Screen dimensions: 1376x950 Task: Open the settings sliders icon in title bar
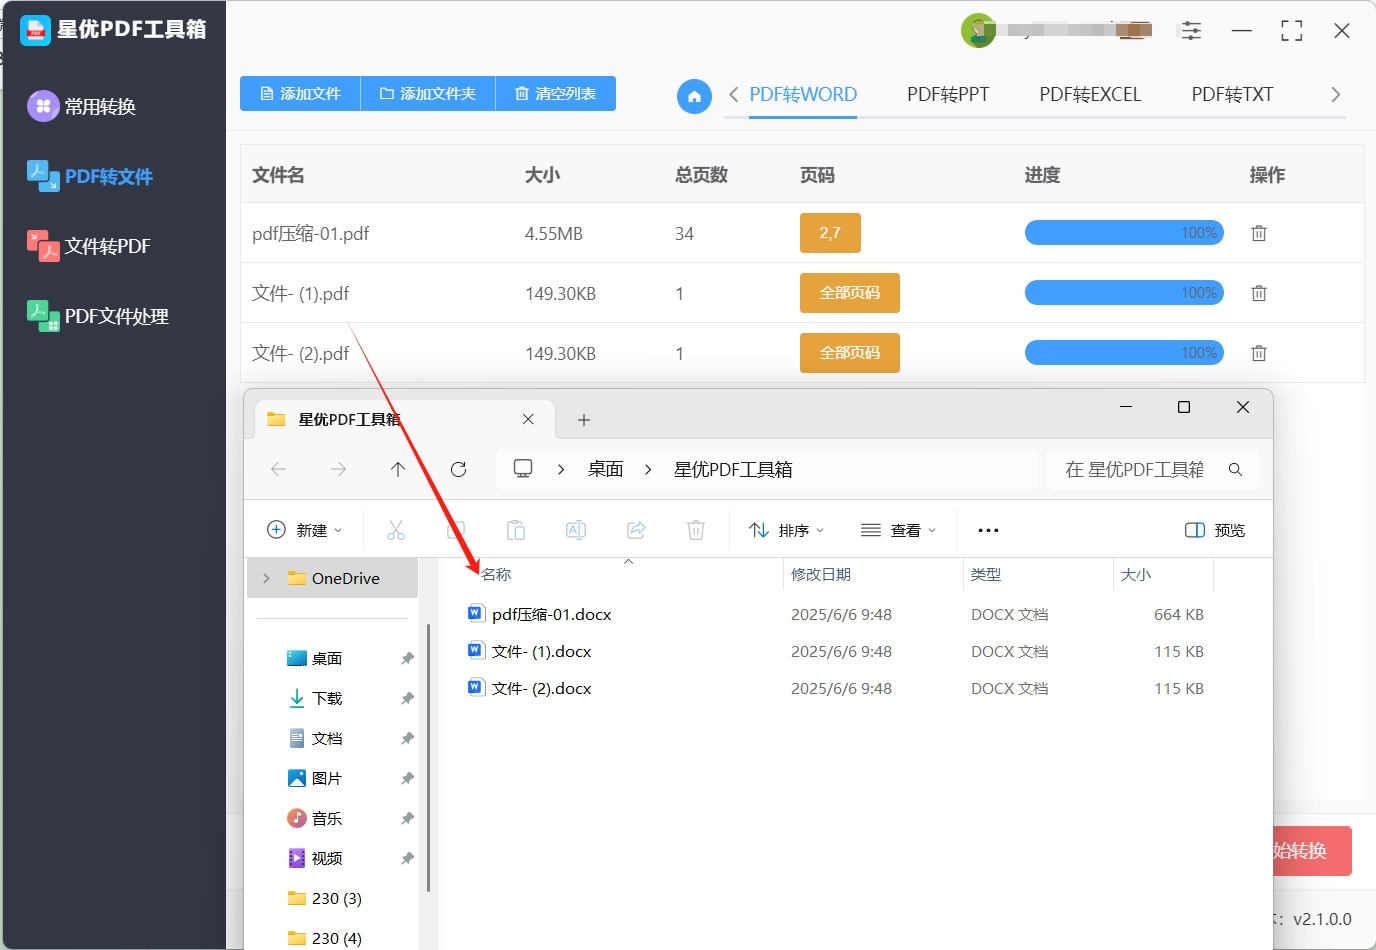(x=1191, y=31)
